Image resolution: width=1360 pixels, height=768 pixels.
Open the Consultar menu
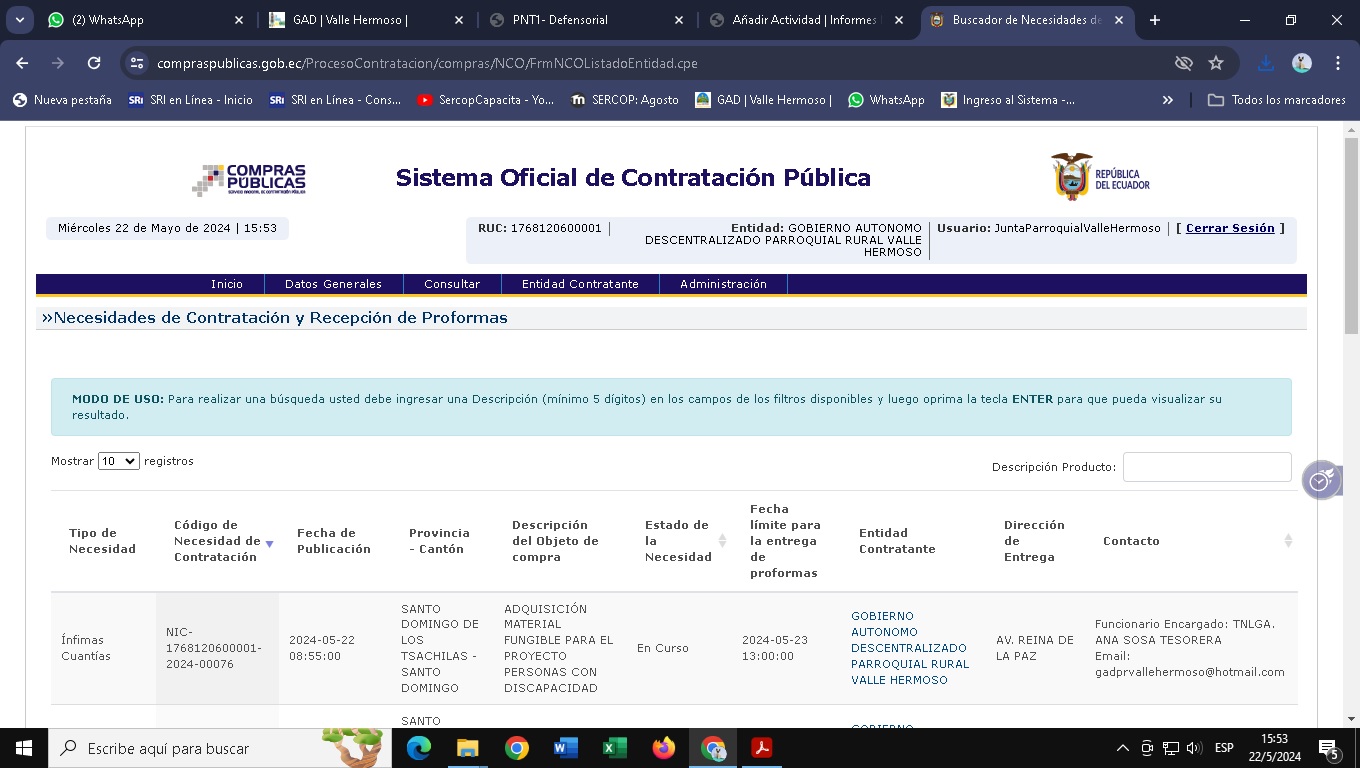click(452, 284)
